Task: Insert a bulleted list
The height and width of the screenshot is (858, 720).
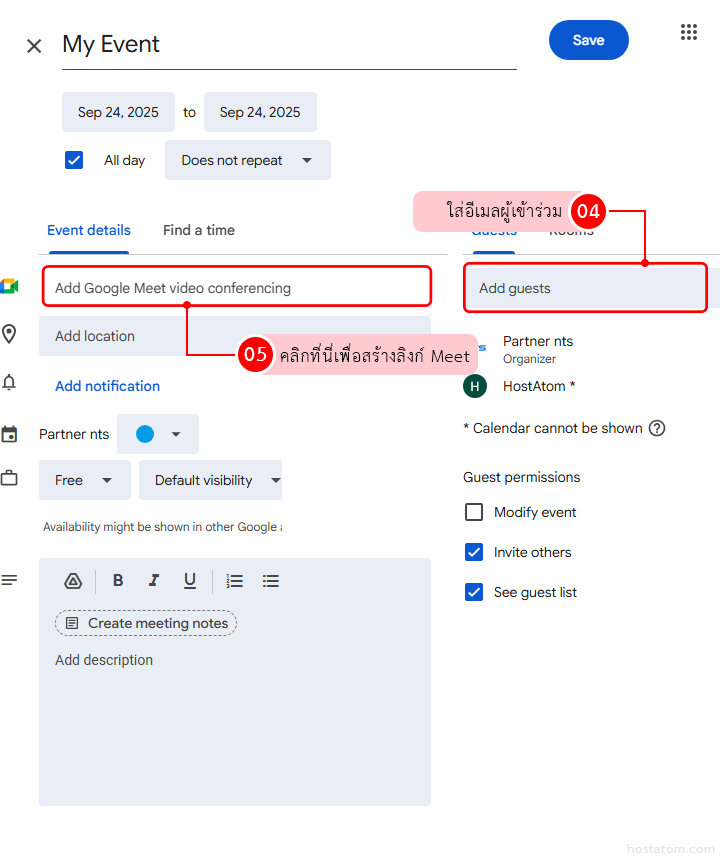Action: (x=270, y=581)
